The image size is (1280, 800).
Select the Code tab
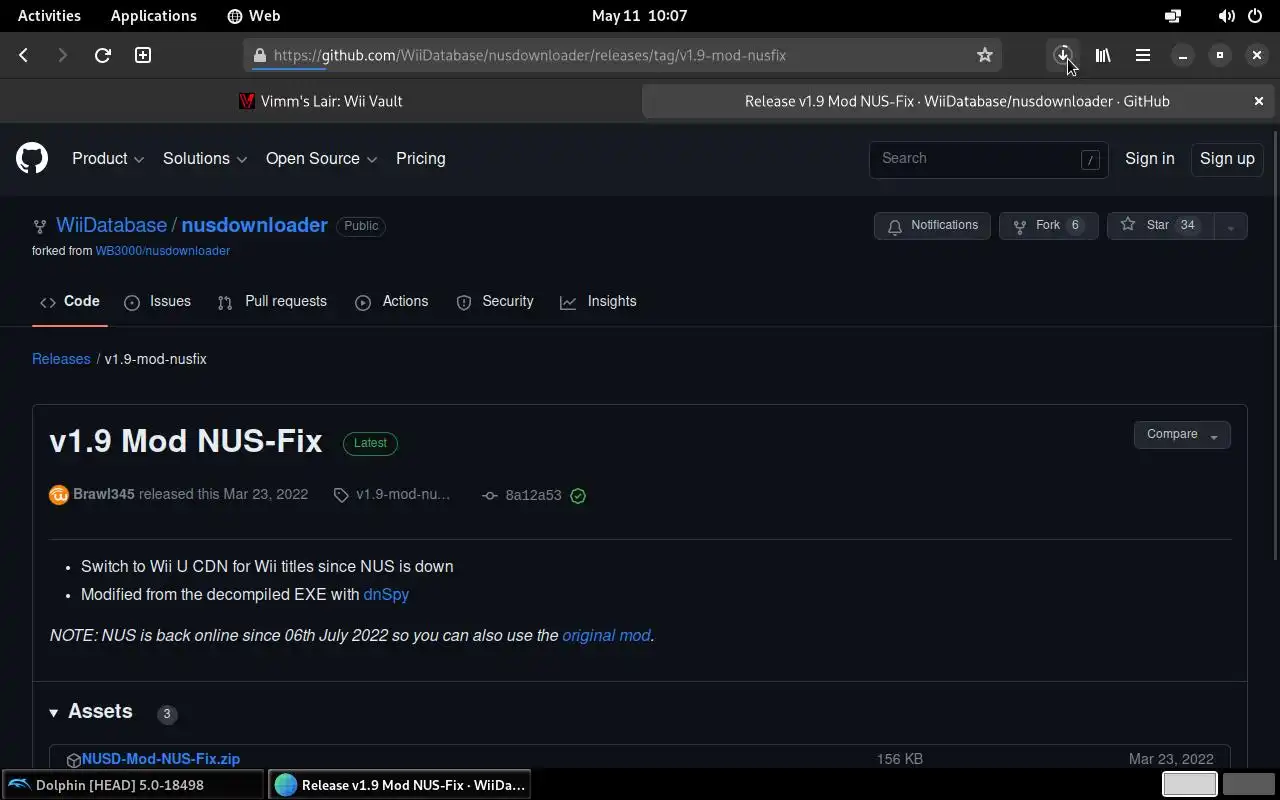[69, 301]
